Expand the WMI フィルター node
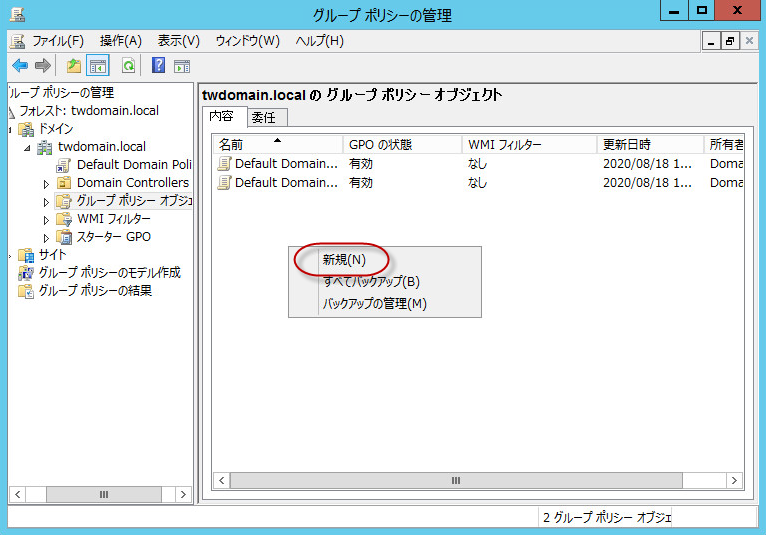Image resolution: width=766 pixels, height=535 pixels. tap(46, 220)
